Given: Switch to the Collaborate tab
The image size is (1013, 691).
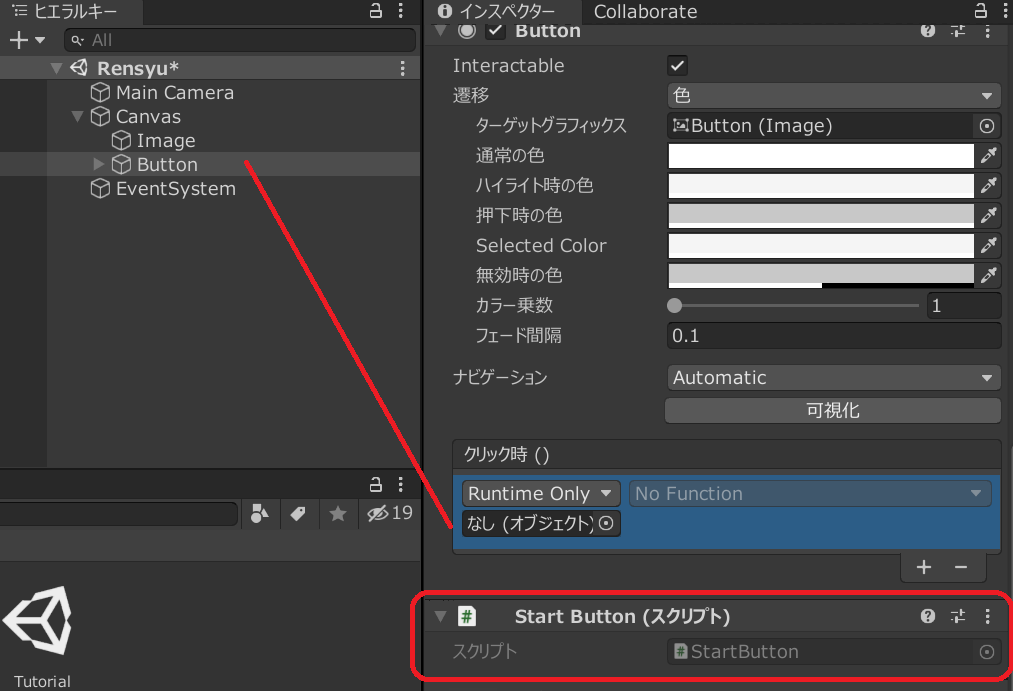Looking at the screenshot, I should point(645,12).
